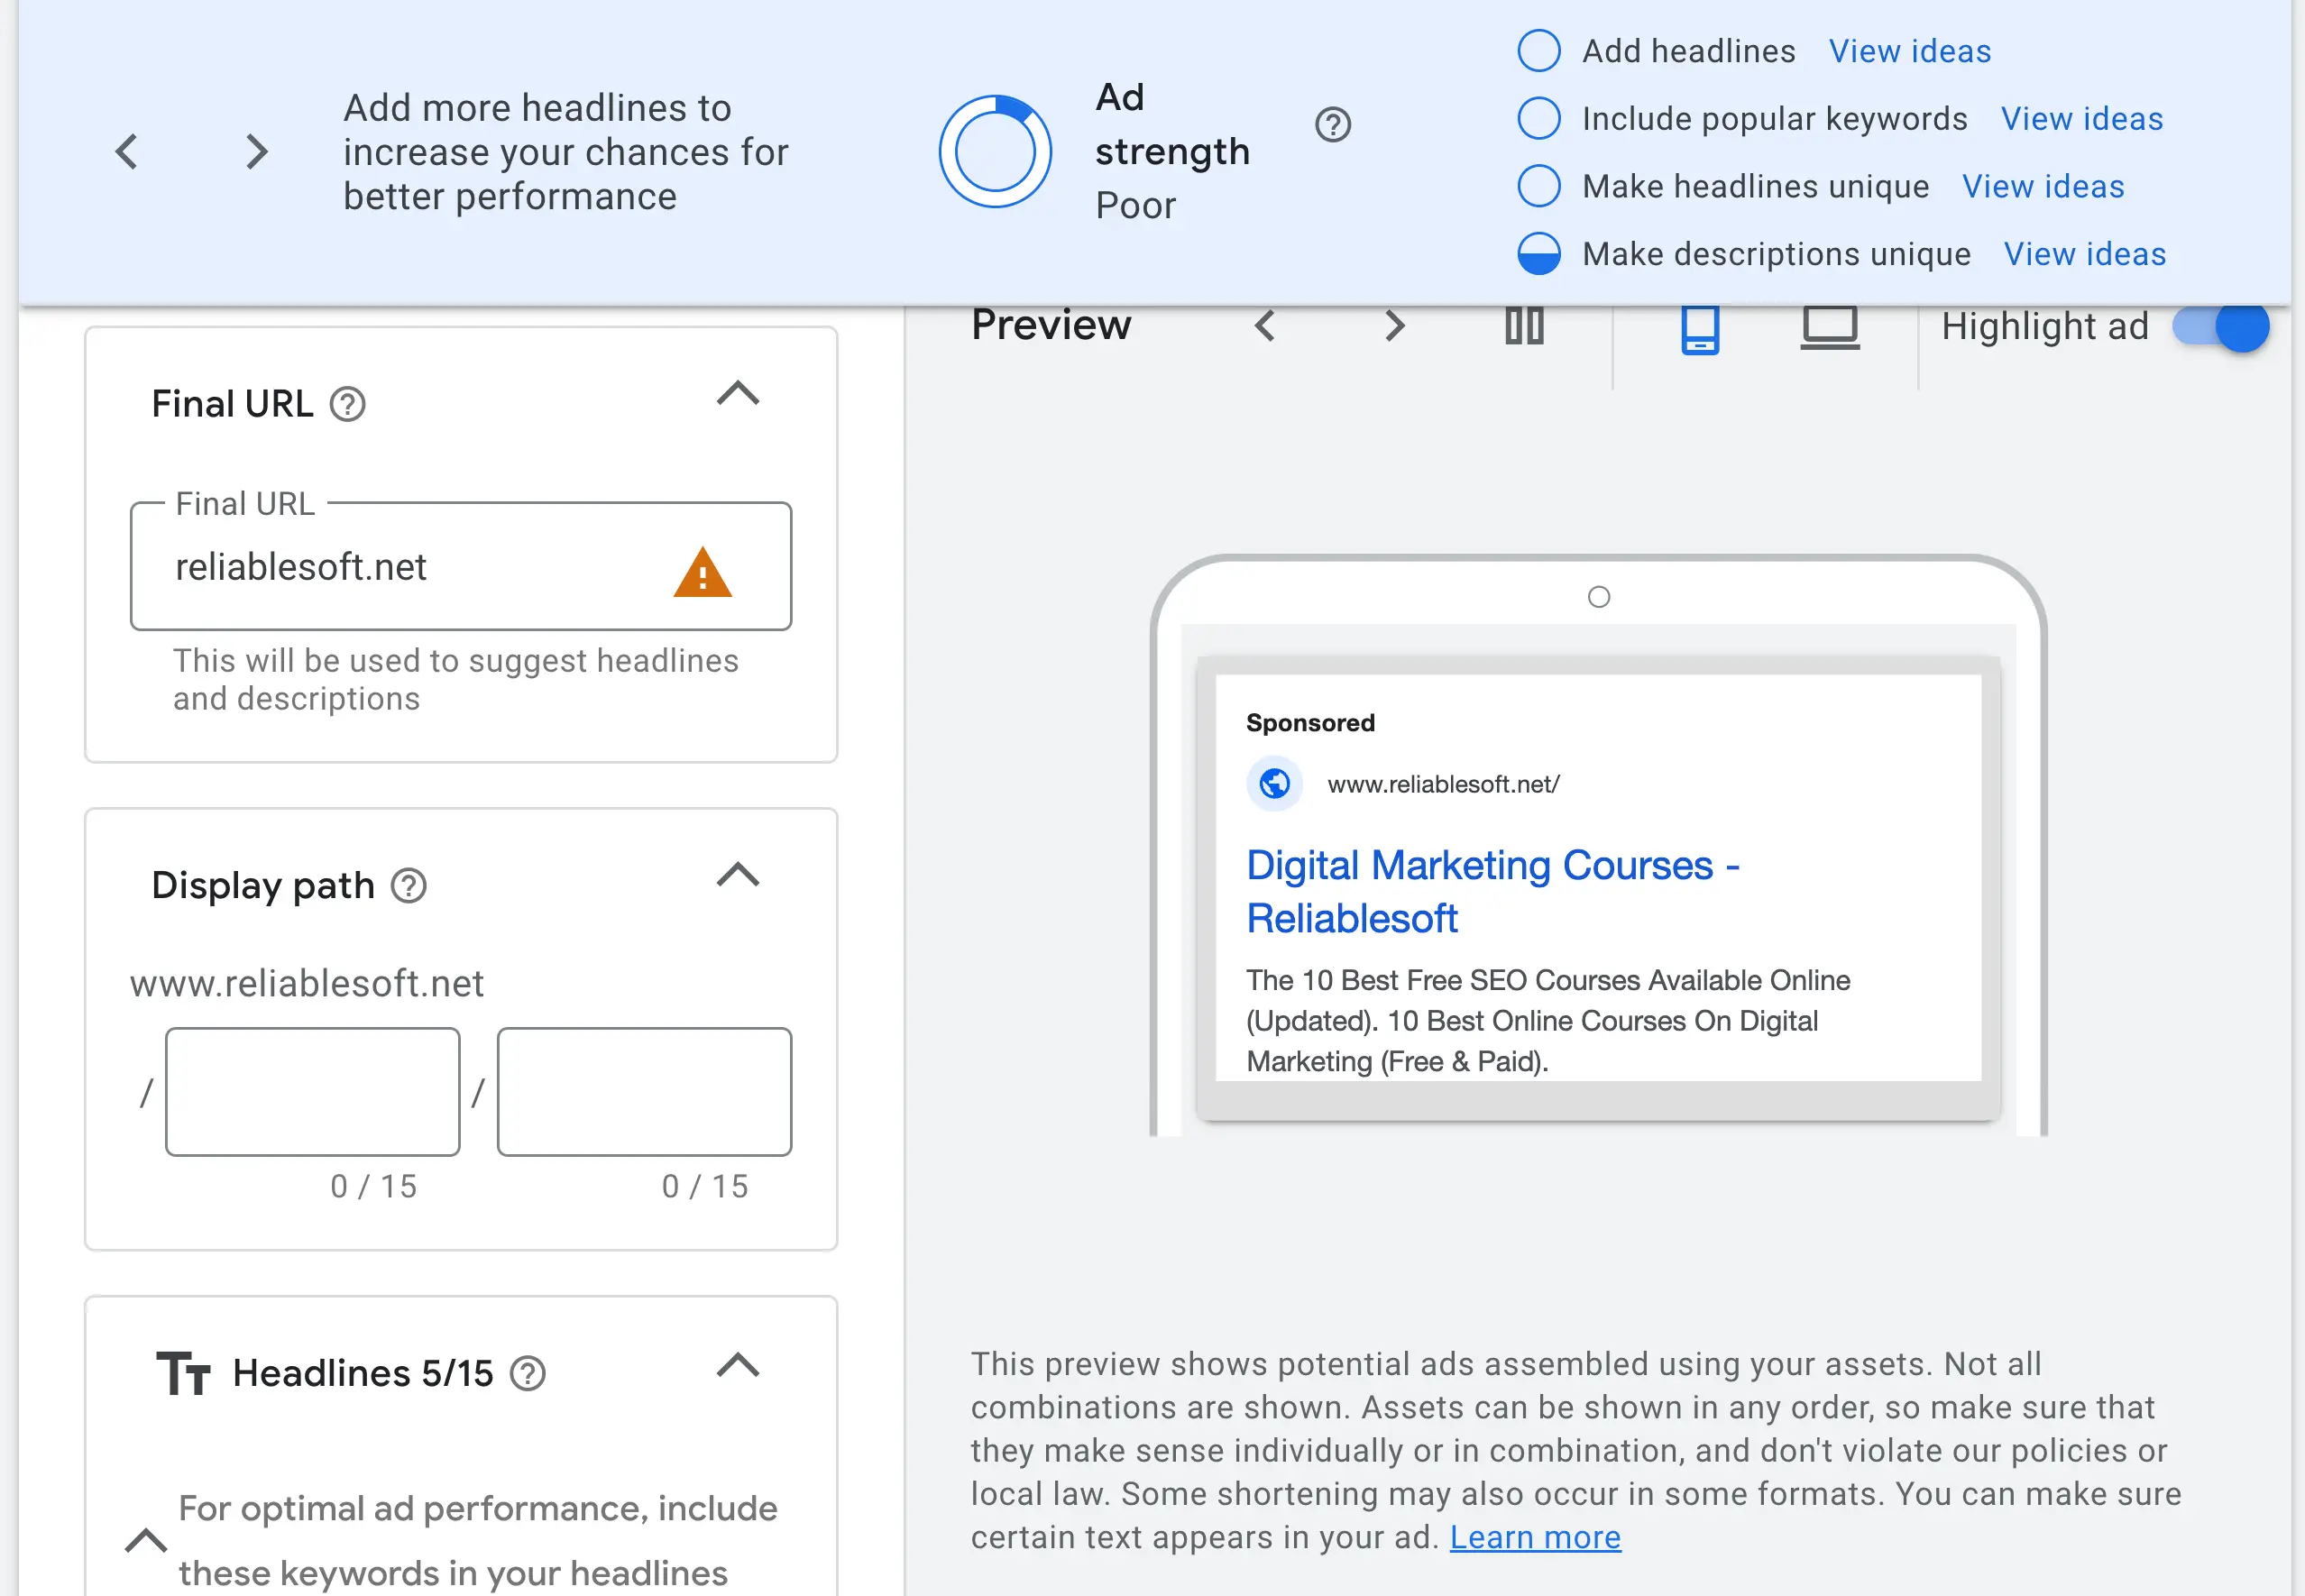The width and height of the screenshot is (2305, 1596).
Task: Click the Headlines help question icon
Action: tap(527, 1374)
